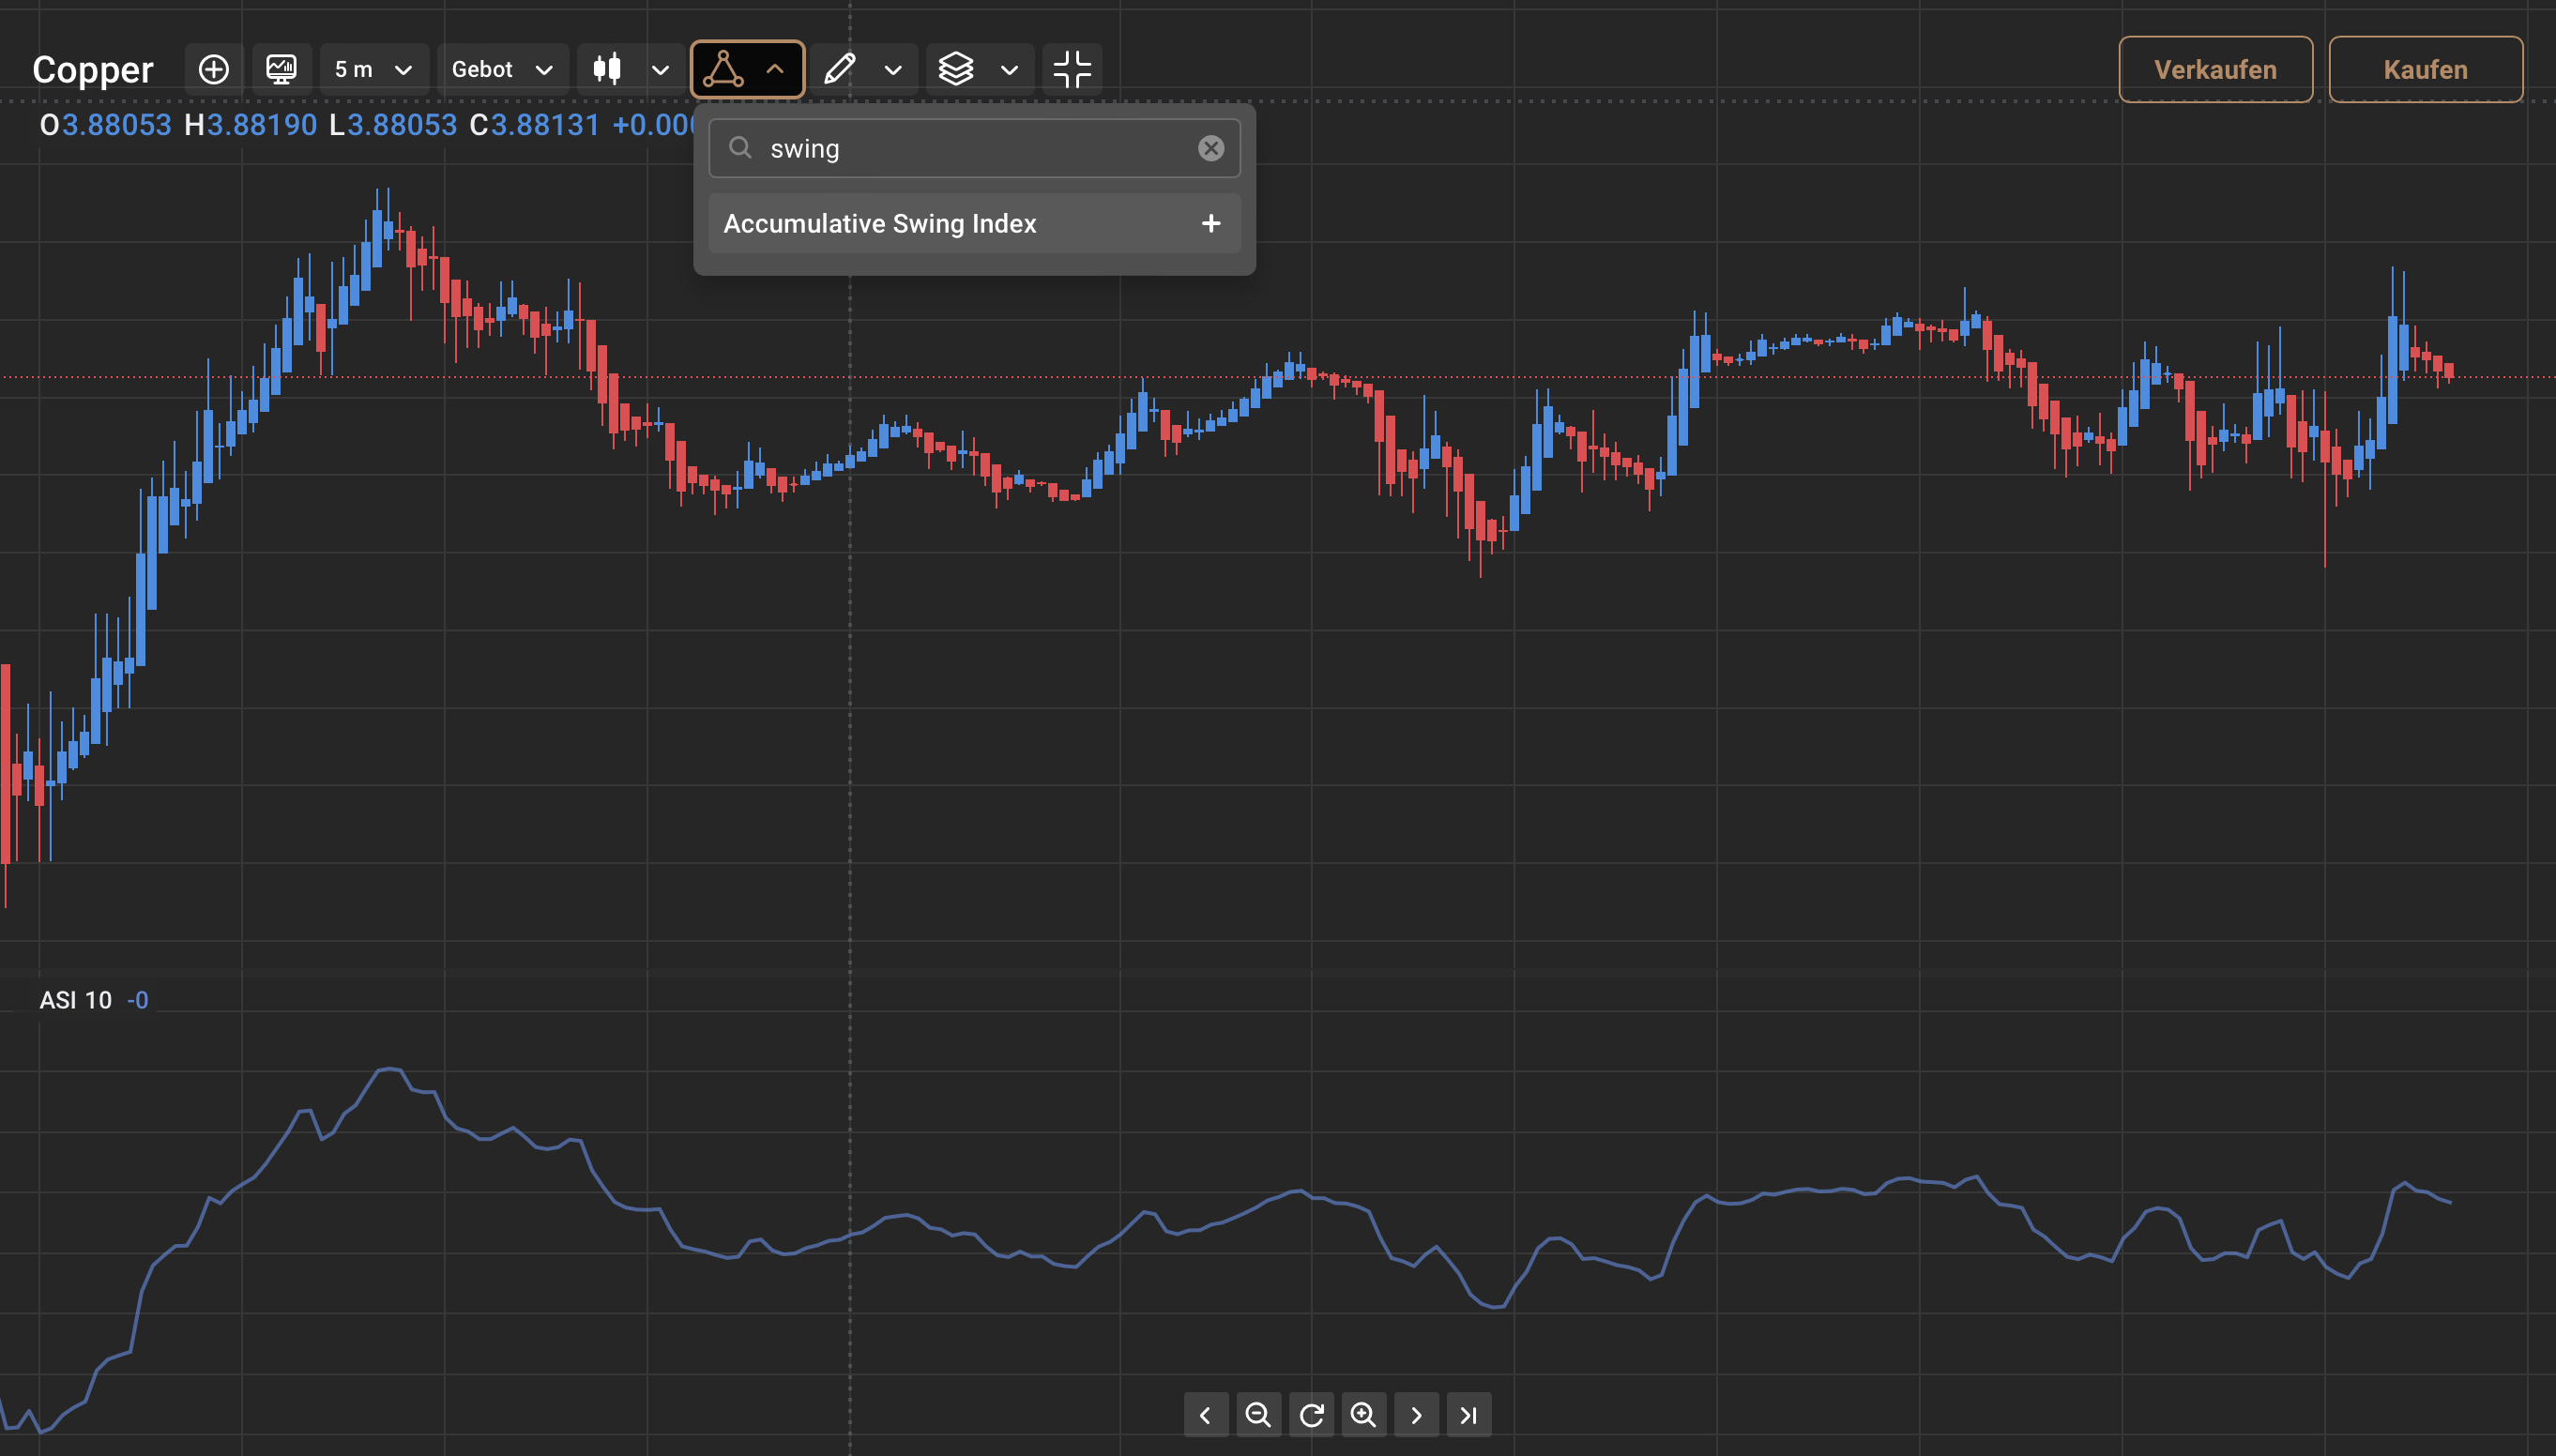Clear the swing search text
2556x1456 pixels.
point(1210,148)
